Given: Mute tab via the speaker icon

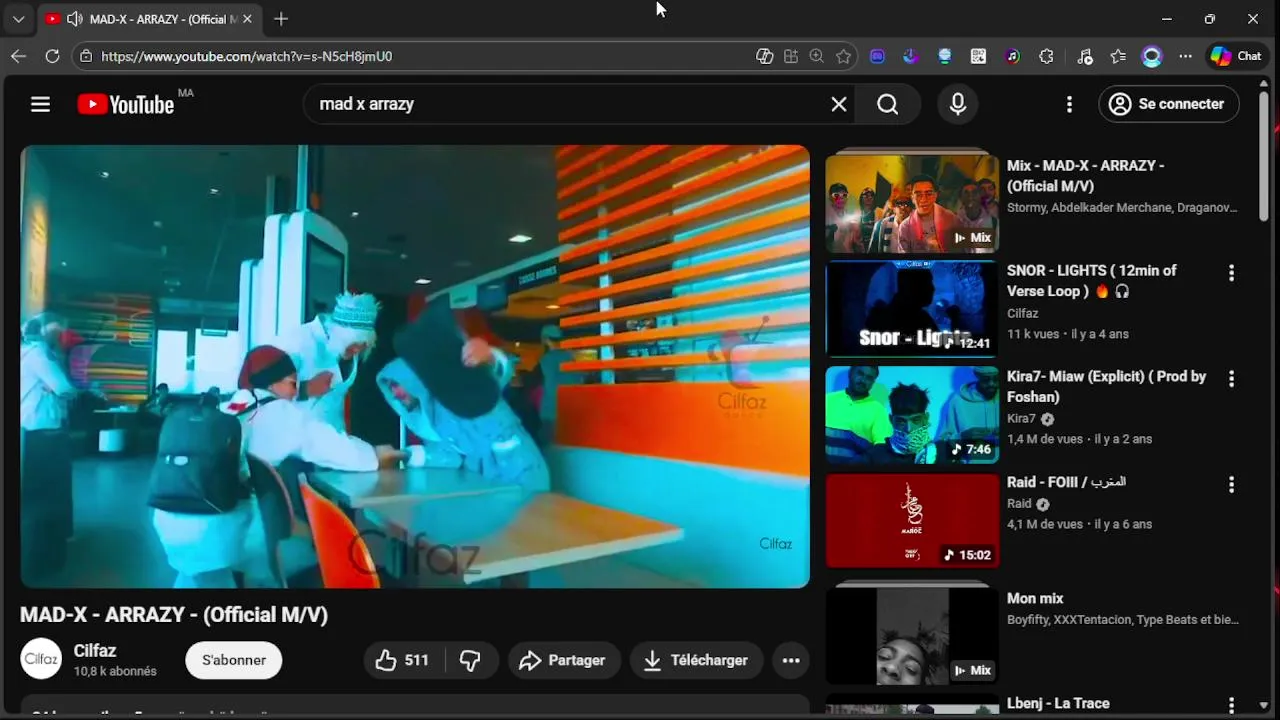Looking at the screenshot, I should (x=75, y=19).
